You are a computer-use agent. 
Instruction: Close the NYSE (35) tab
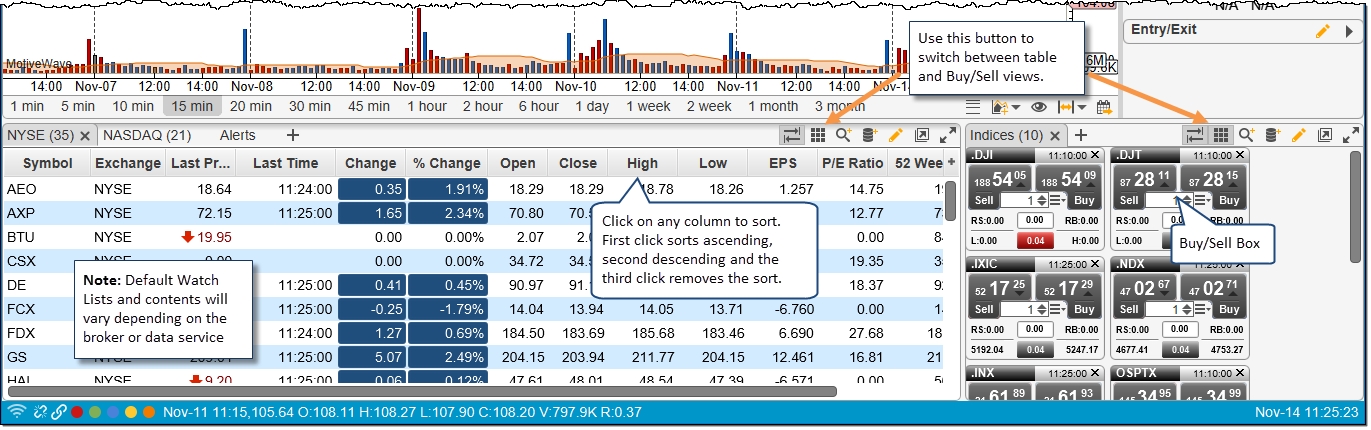coord(85,135)
